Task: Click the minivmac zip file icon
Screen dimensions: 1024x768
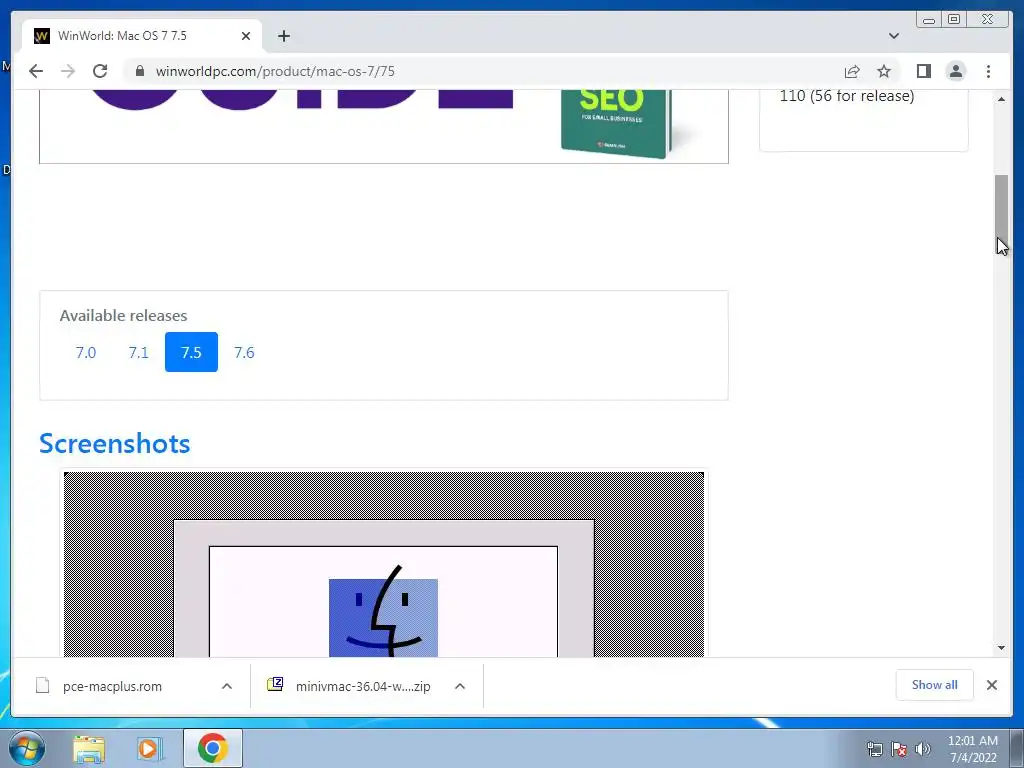Action: (x=275, y=684)
